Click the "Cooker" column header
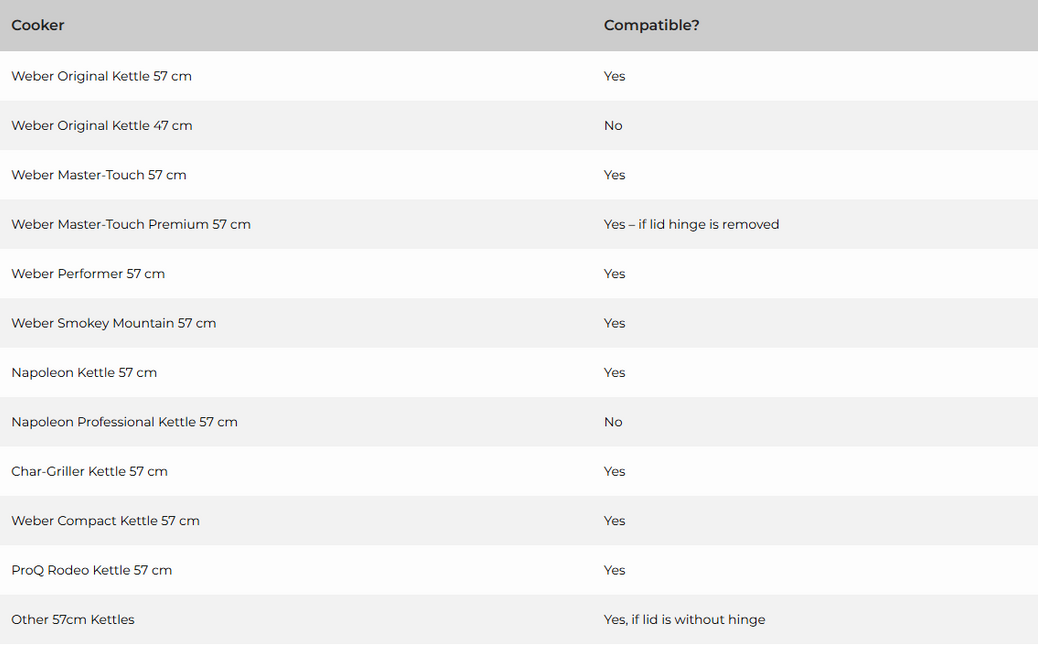Screen dimensions: 1038x645 [x=38, y=25]
